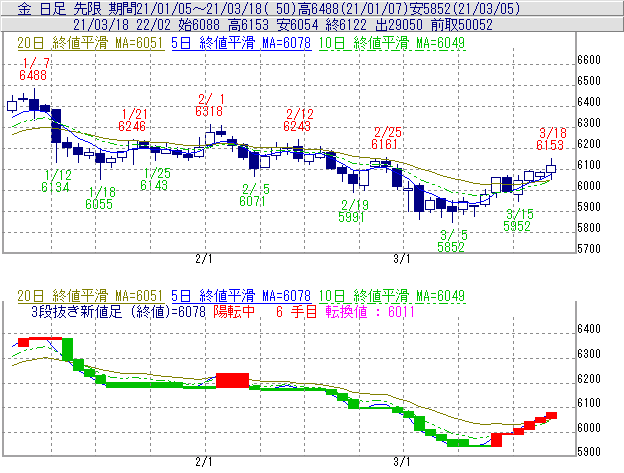
Task: Click the 安6054 daily low value
Action: tap(298, 25)
